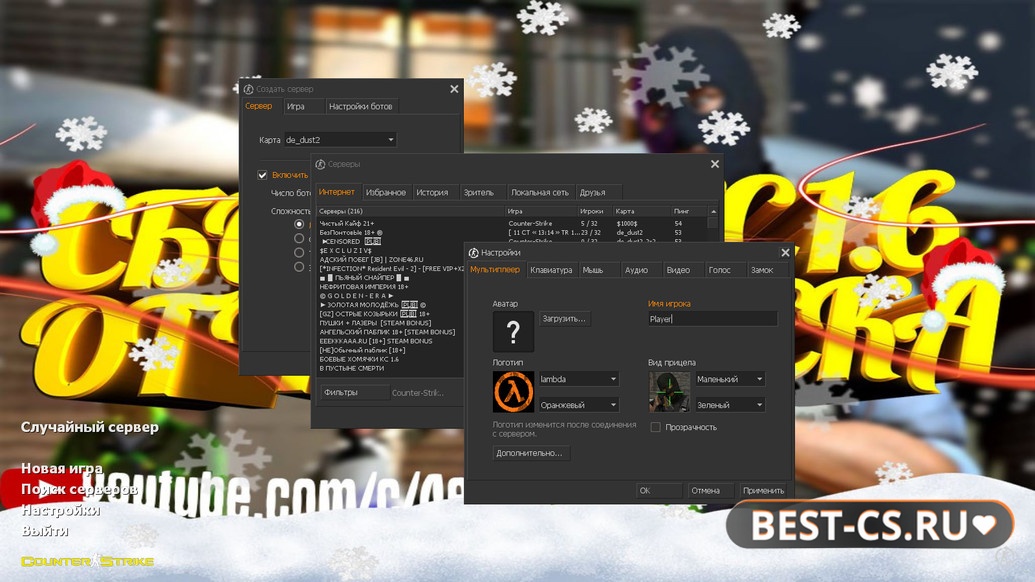Click the Загрузить... avatar button
This screenshot has height=582, width=1035.
(564, 319)
